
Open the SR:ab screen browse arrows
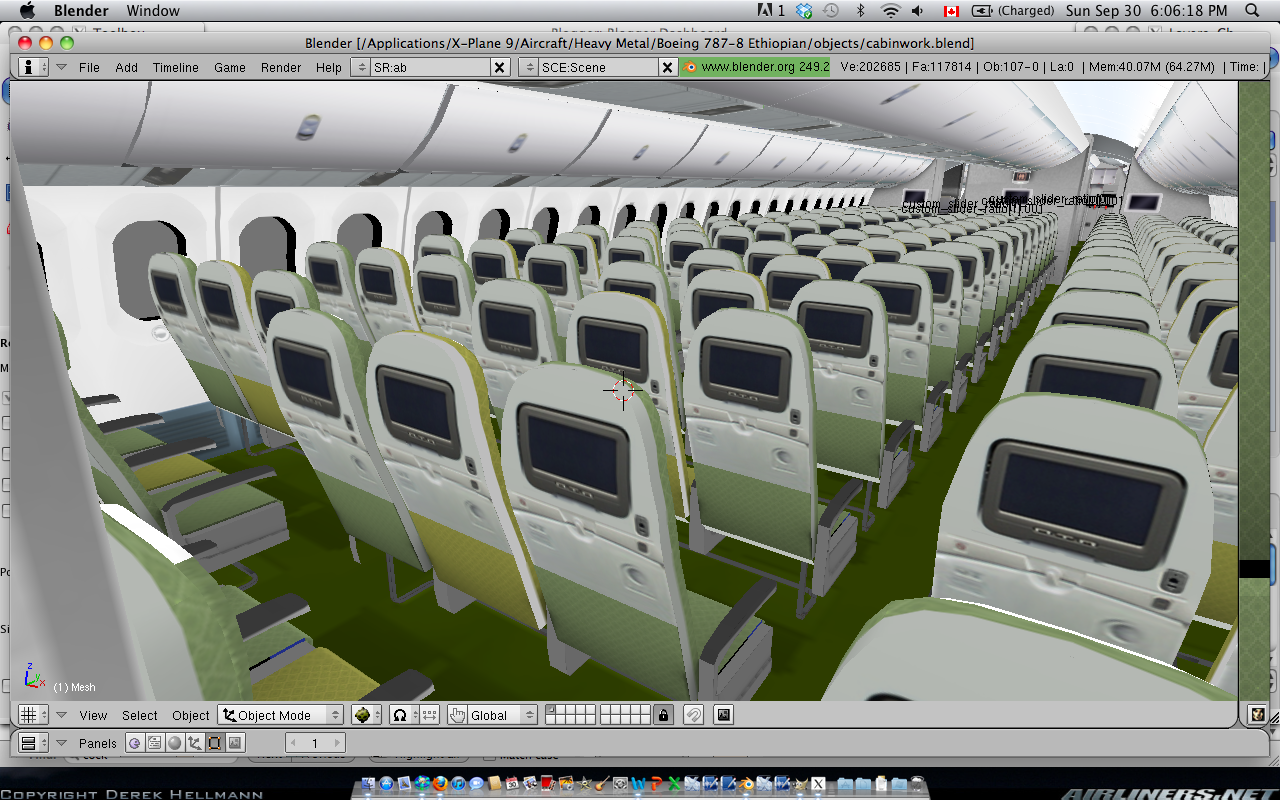[361, 67]
